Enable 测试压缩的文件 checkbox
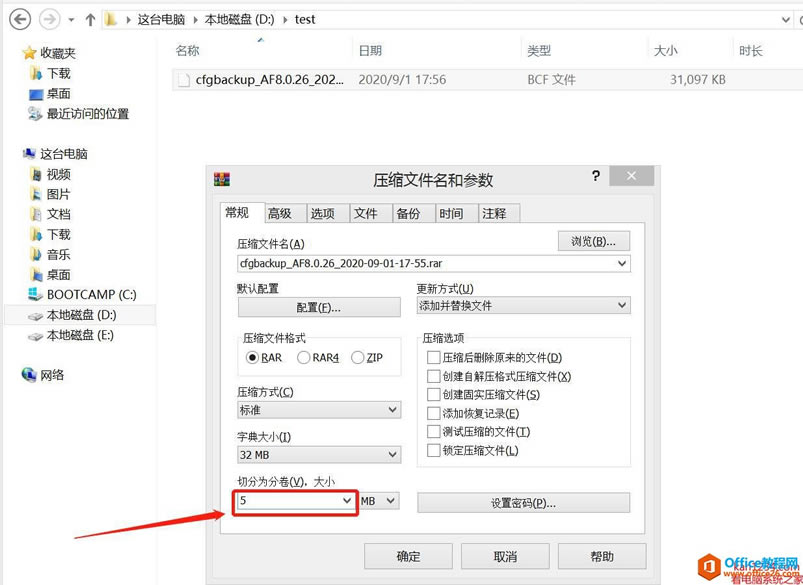Screen dimensions: 803x585 pos(434,432)
